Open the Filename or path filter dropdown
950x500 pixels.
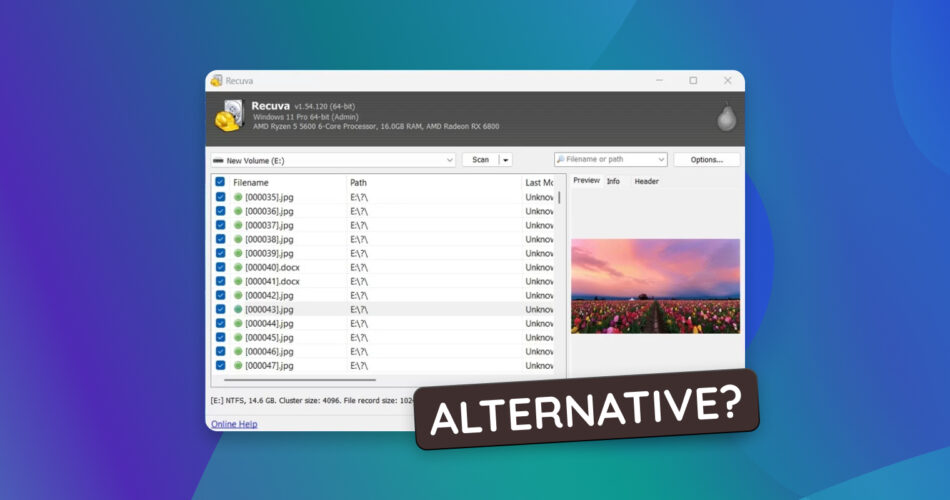pos(660,159)
